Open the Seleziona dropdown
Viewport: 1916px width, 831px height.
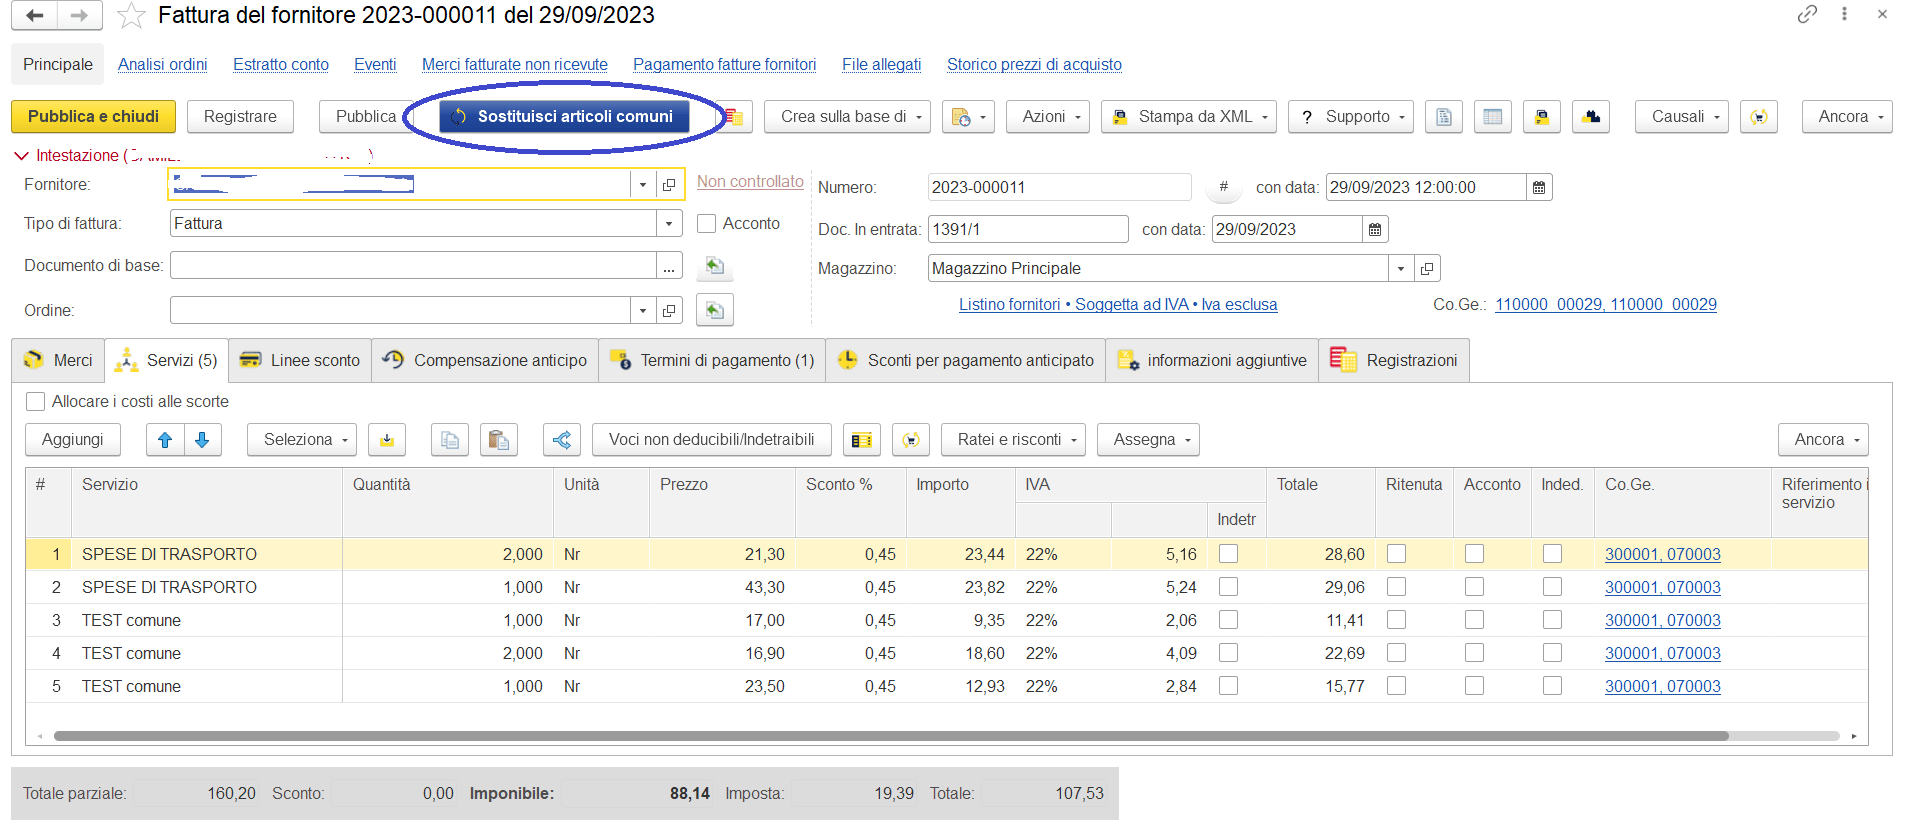click(x=302, y=440)
